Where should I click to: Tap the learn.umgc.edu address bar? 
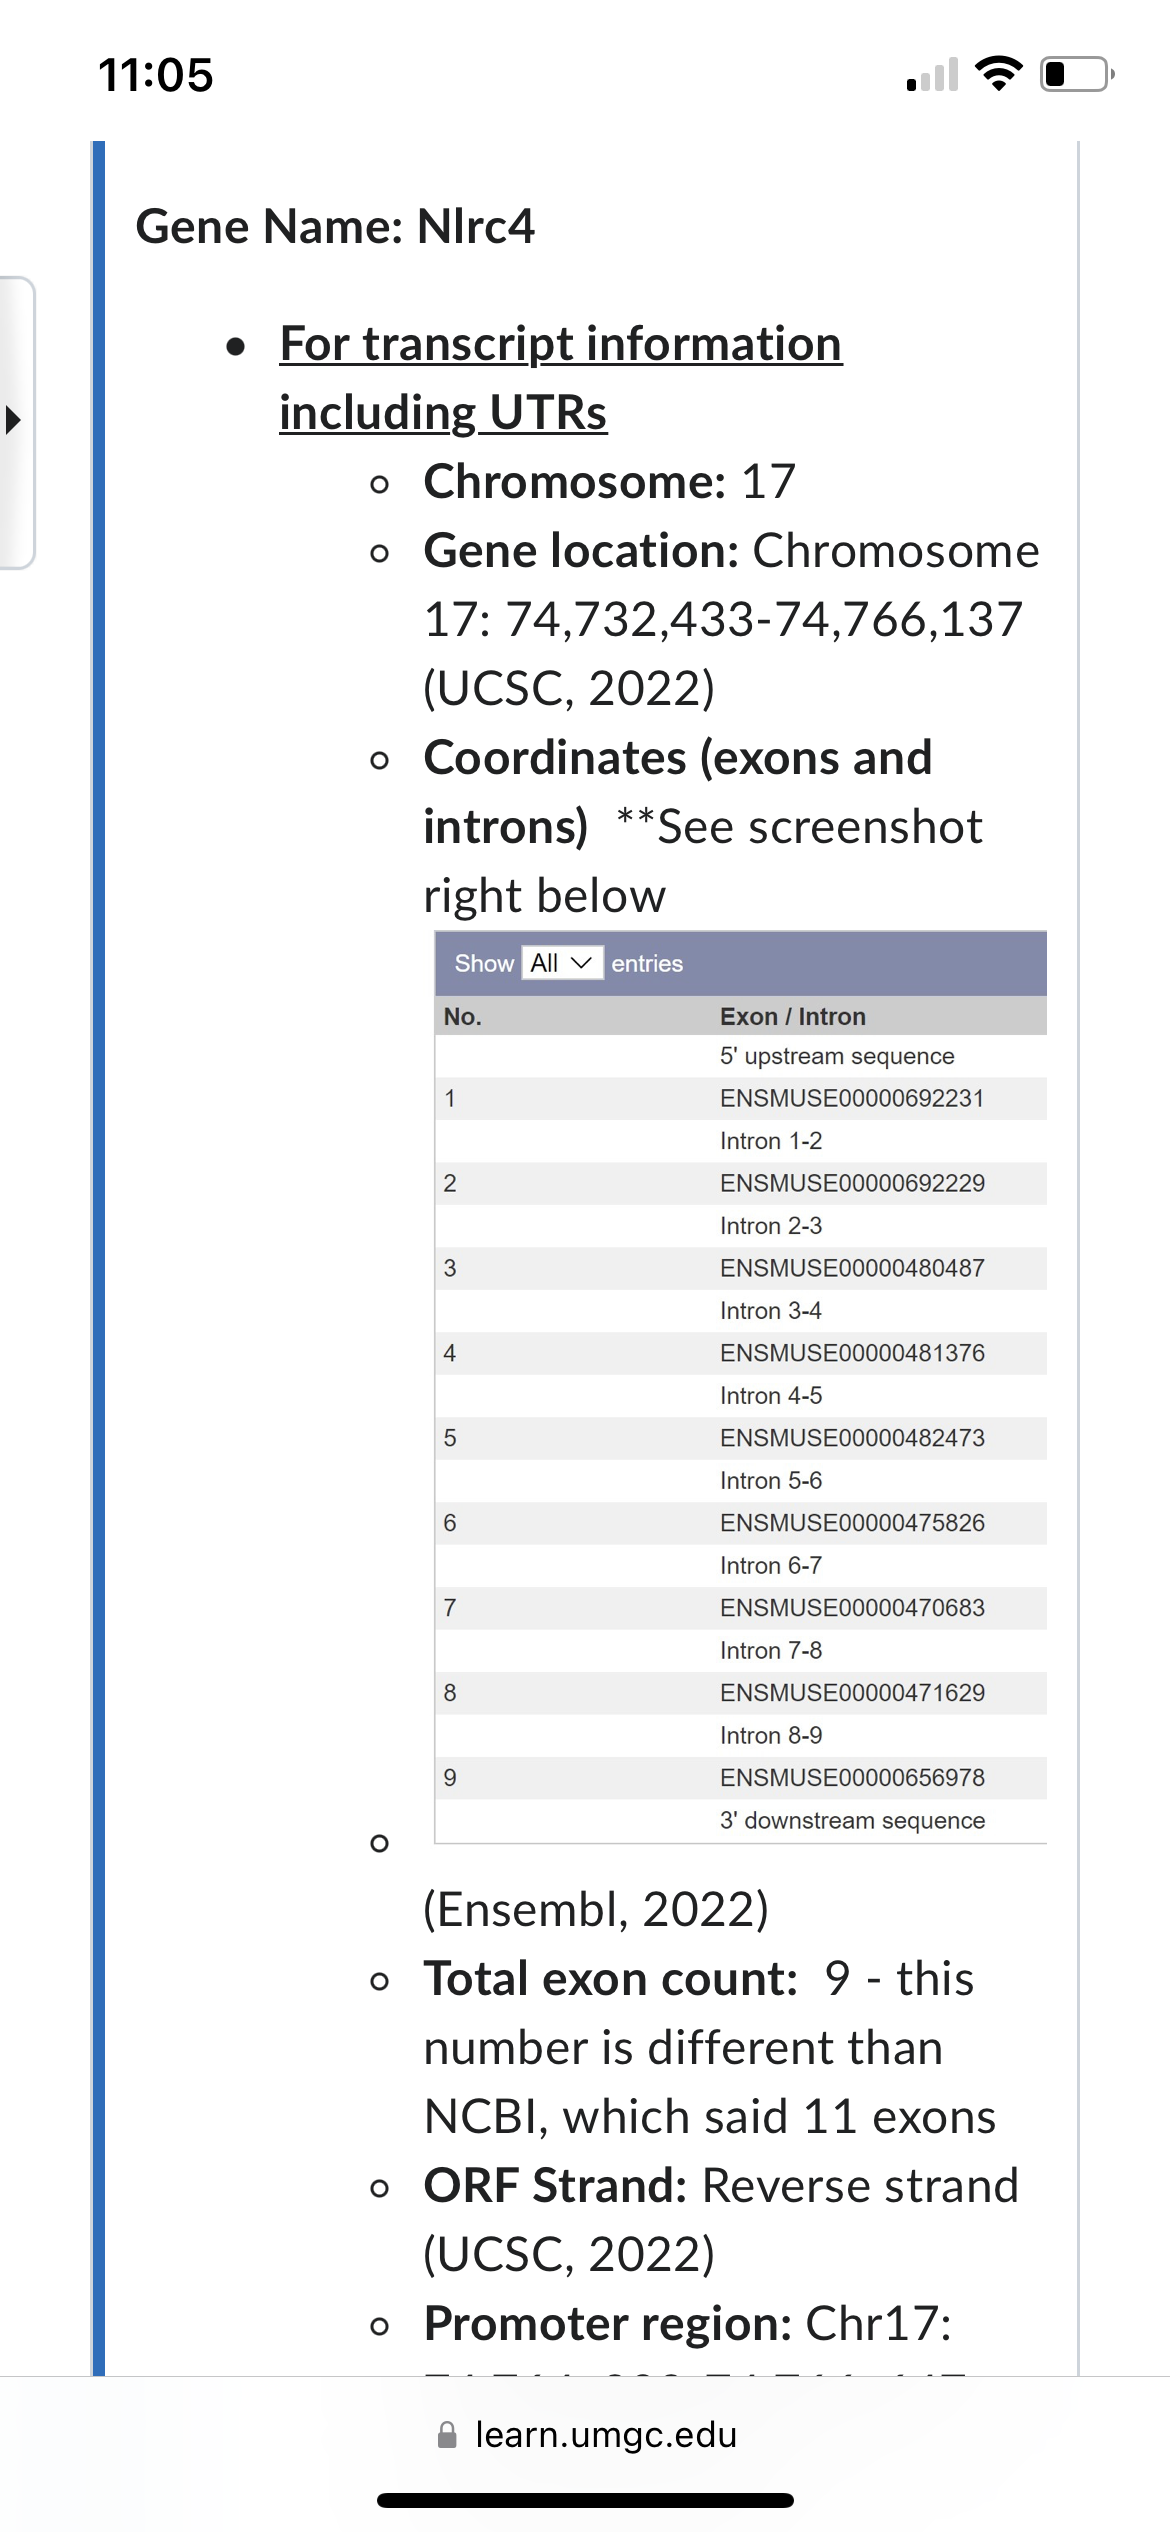pyautogui.click(x=586, y=2435)
